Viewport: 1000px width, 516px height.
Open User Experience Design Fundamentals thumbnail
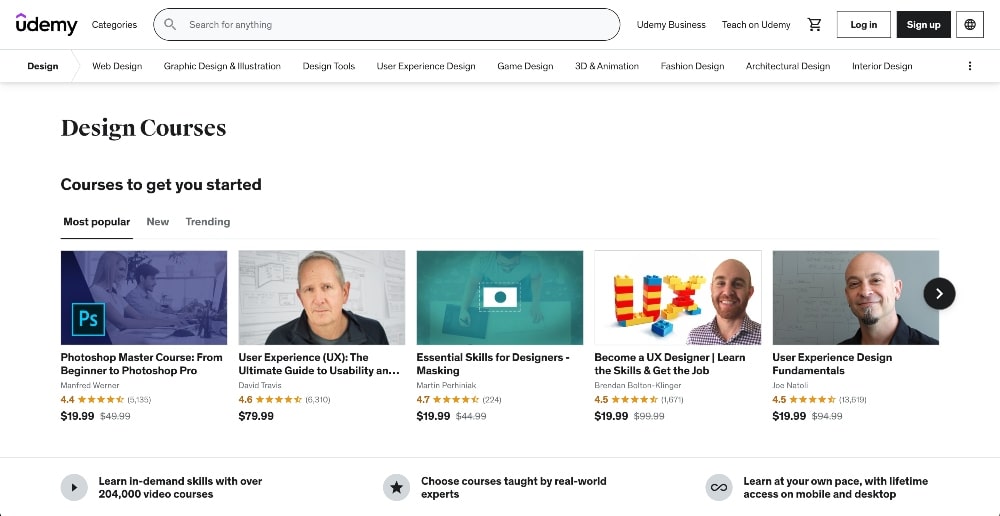(855, 297)
